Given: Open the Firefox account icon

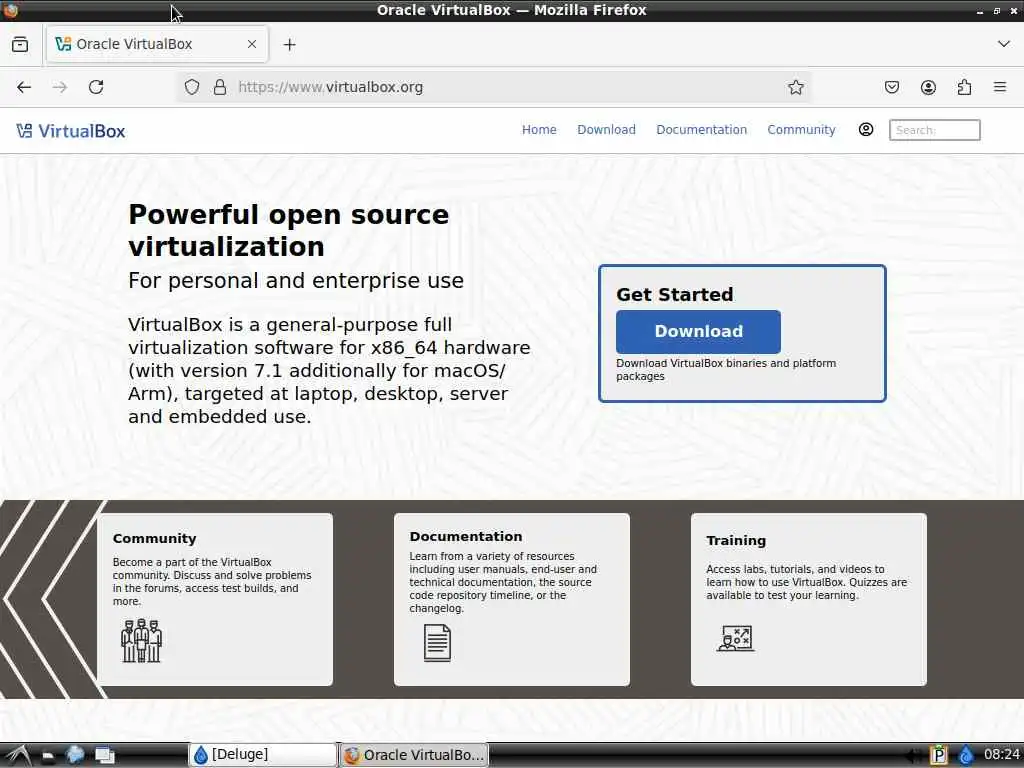Looking at the screenshot, I should tap(928, 87).
